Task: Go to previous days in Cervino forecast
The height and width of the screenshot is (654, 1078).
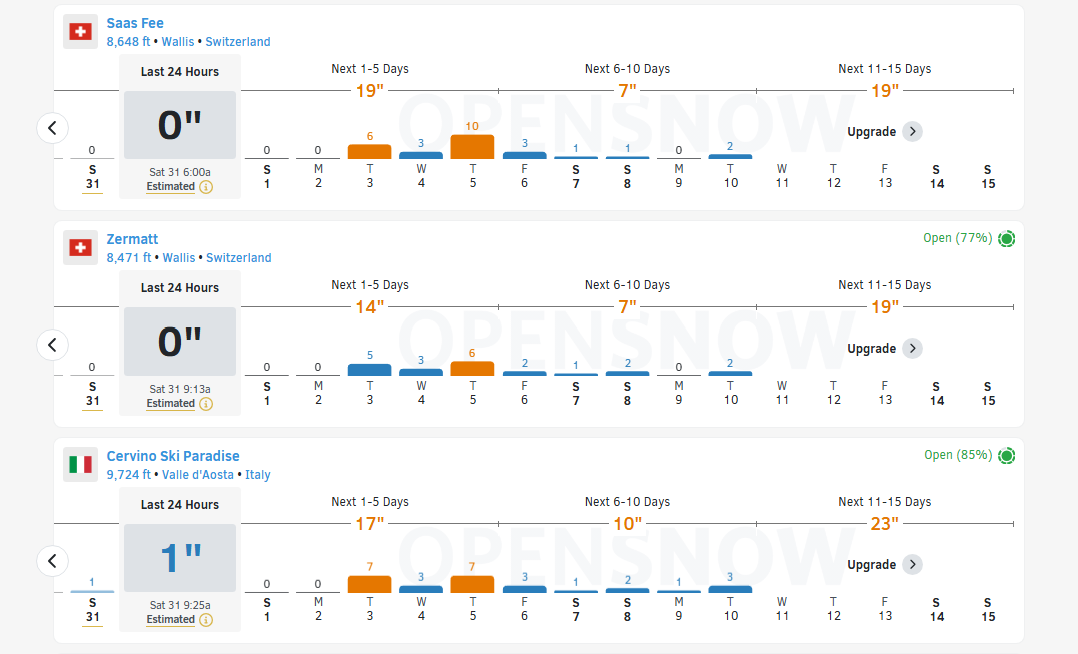Action: 53,560
